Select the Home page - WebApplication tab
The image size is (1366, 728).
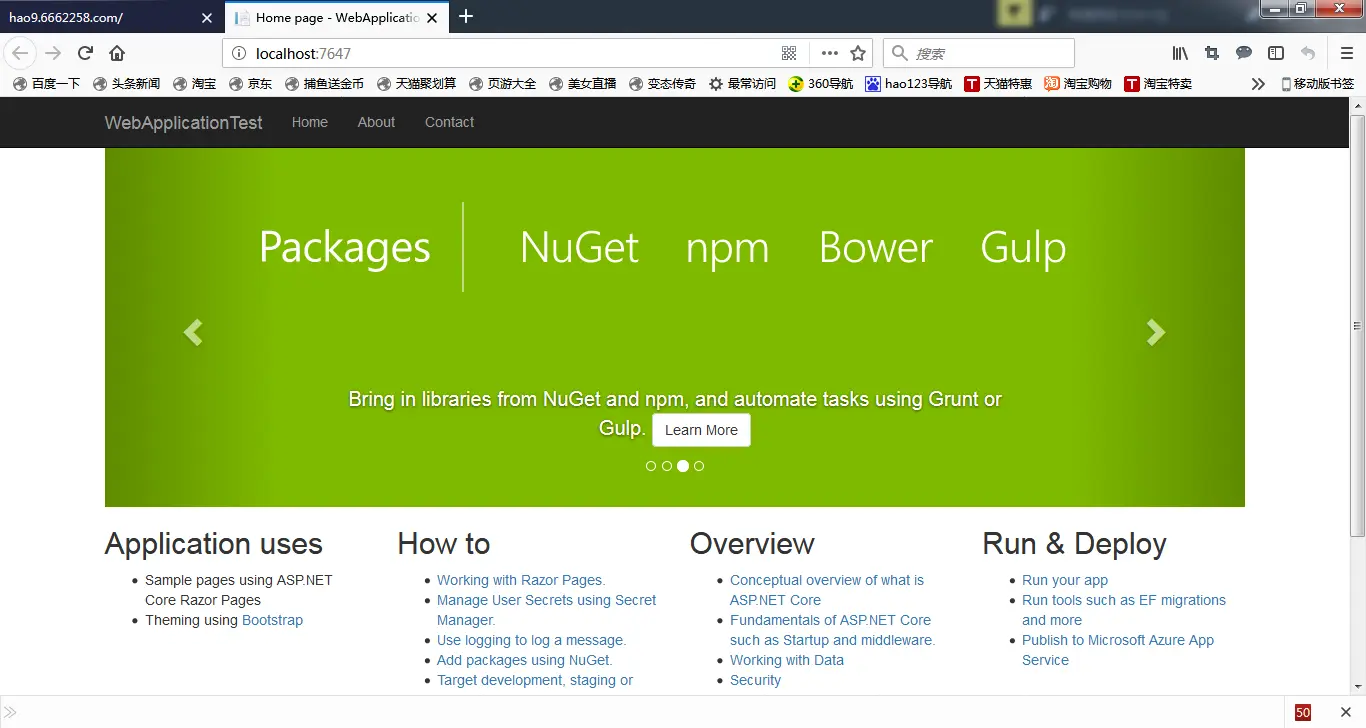coord(338,17)
